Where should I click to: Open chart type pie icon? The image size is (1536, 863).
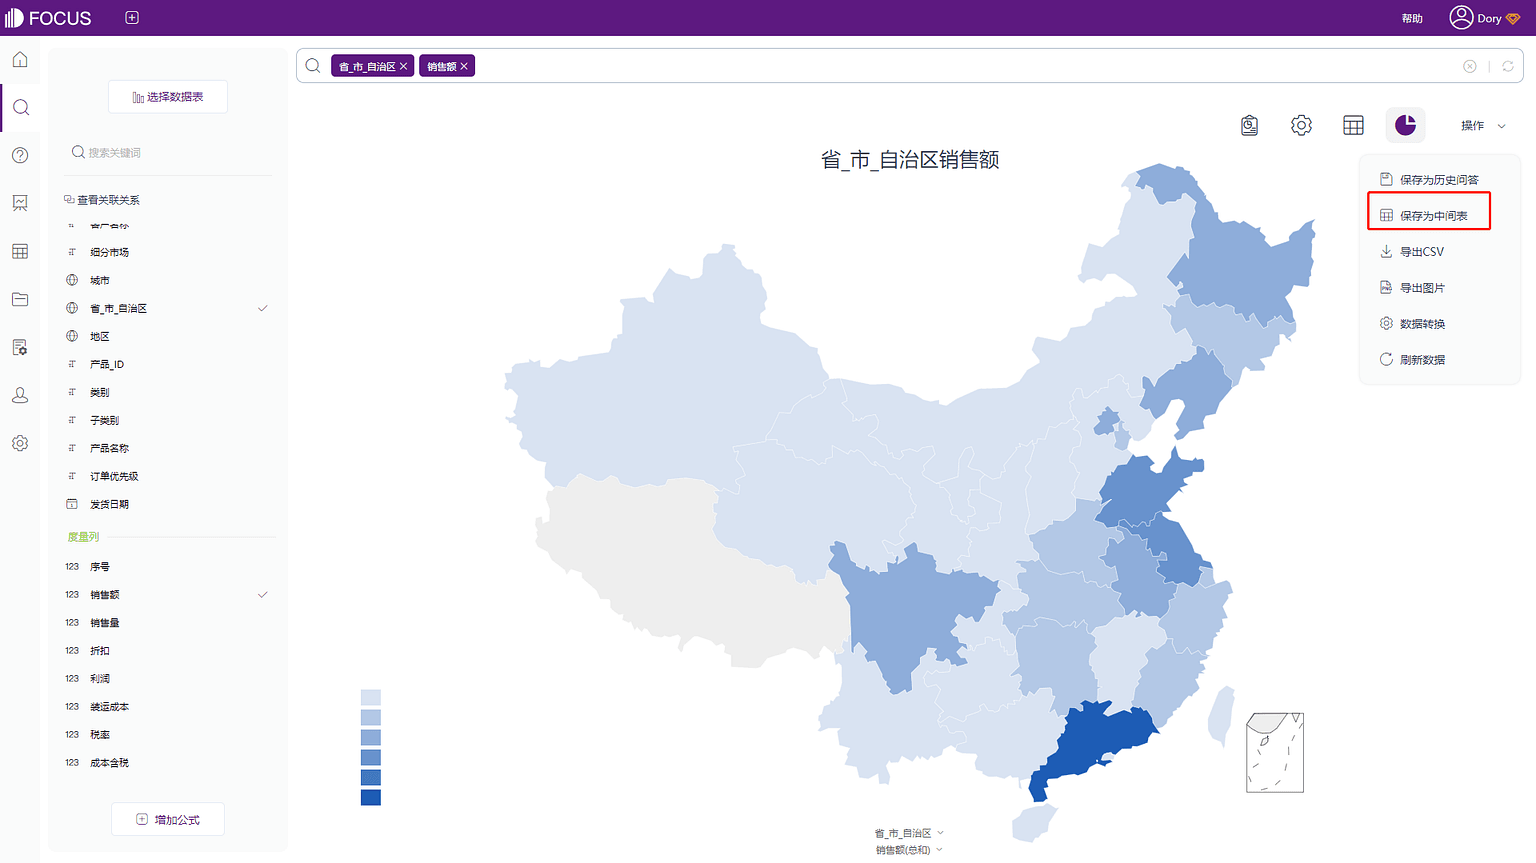1405,125
